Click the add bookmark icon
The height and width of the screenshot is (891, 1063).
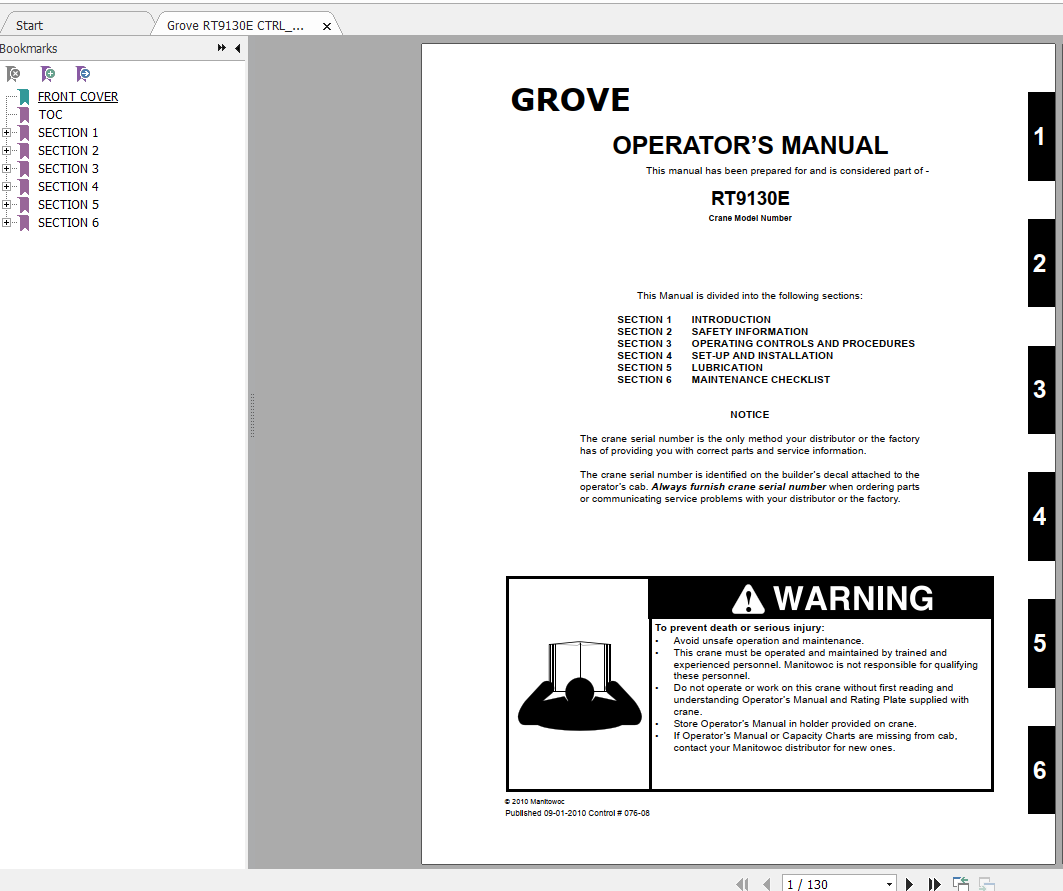pyautogui.click(x=47, y=73)
